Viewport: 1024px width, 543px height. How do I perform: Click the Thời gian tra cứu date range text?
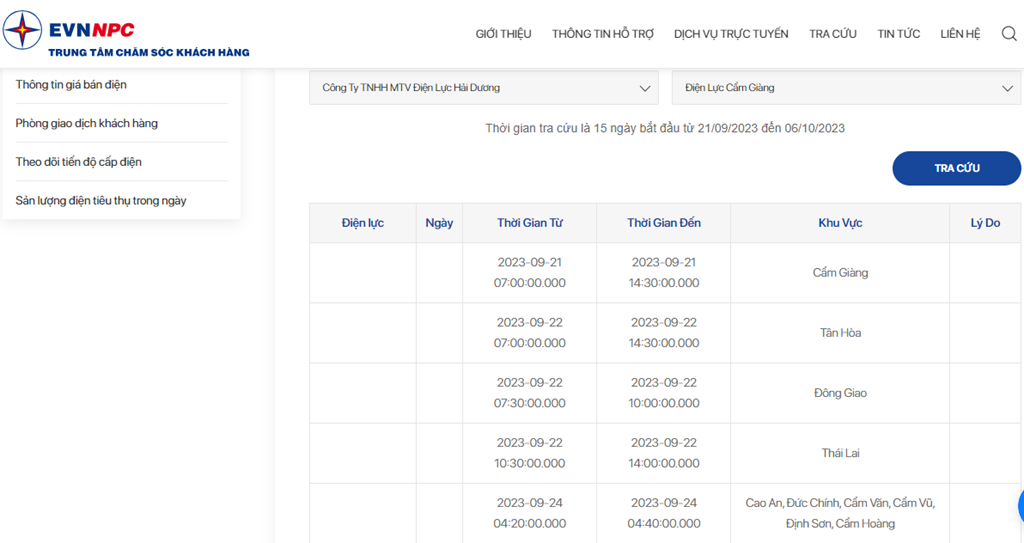665,128
